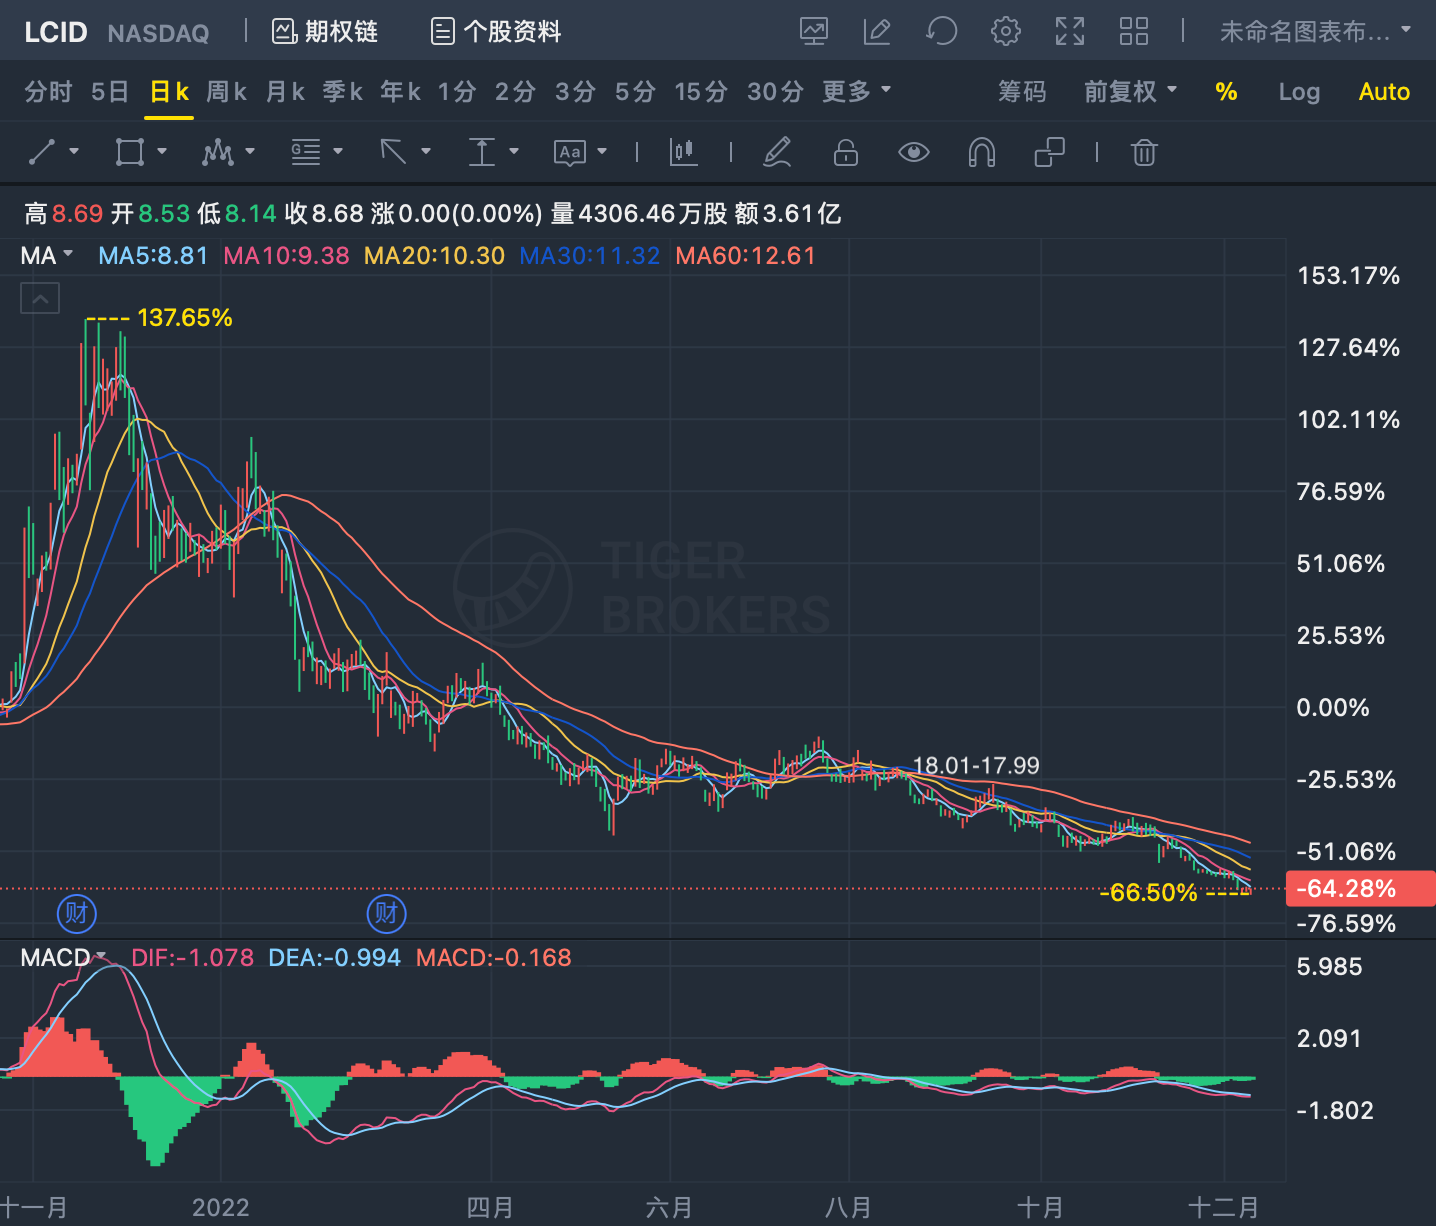Select the 2分 two-minute timeframe

(516, 92)
